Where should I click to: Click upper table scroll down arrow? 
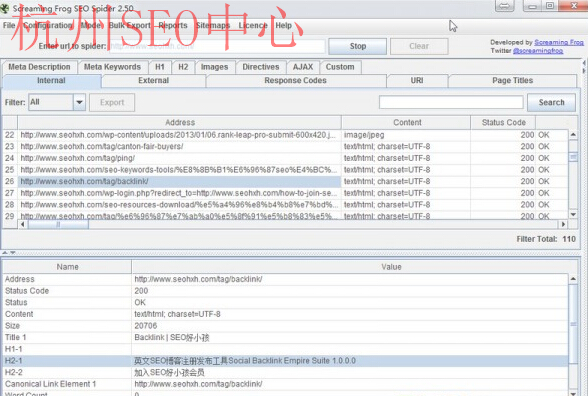pyautogui.click(x=573, y=214)
